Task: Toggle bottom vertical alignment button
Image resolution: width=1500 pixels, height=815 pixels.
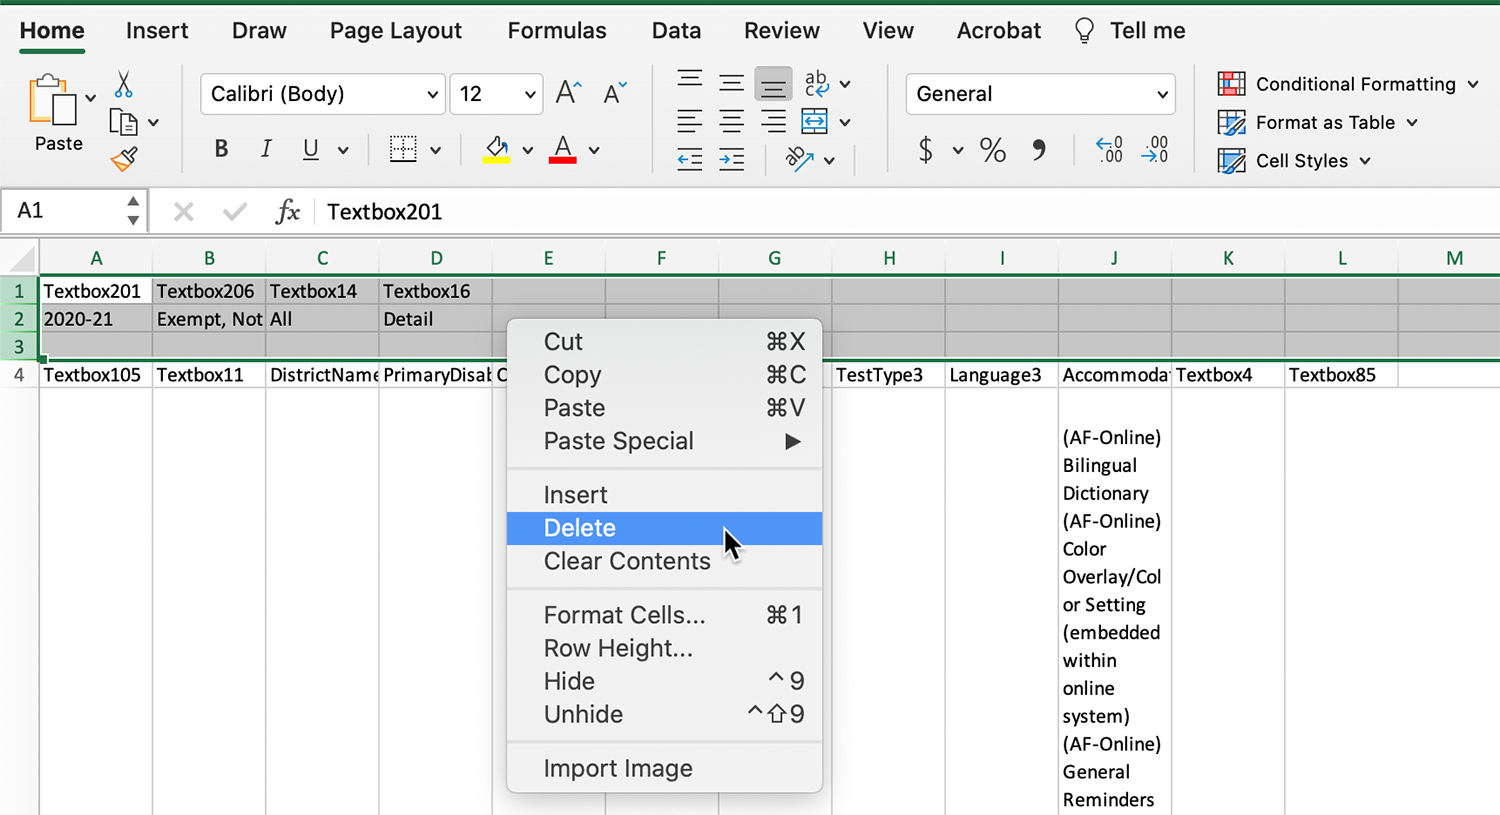Action: click(773, 85)
